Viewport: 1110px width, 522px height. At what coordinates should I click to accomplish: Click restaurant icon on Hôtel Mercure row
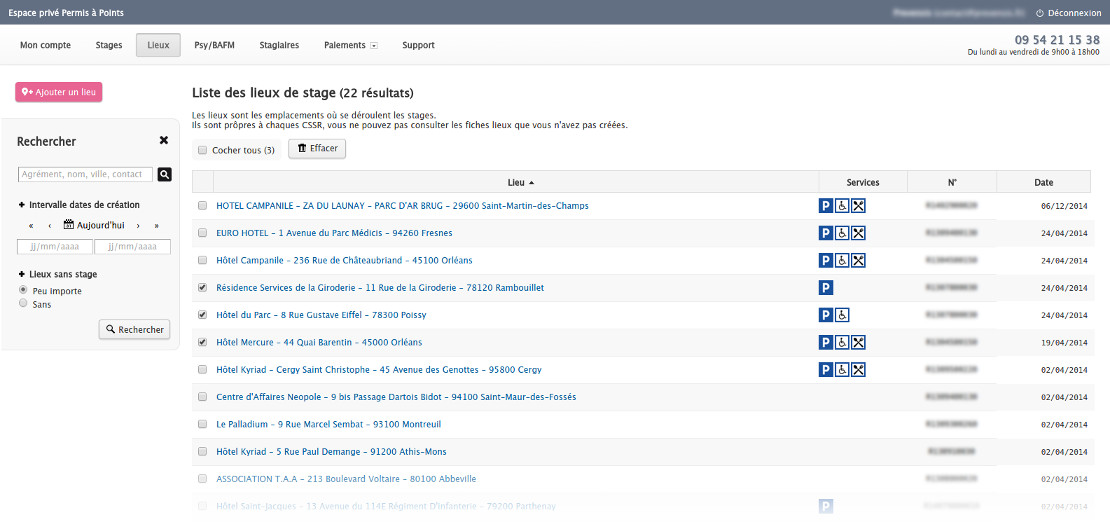[858, 343]
